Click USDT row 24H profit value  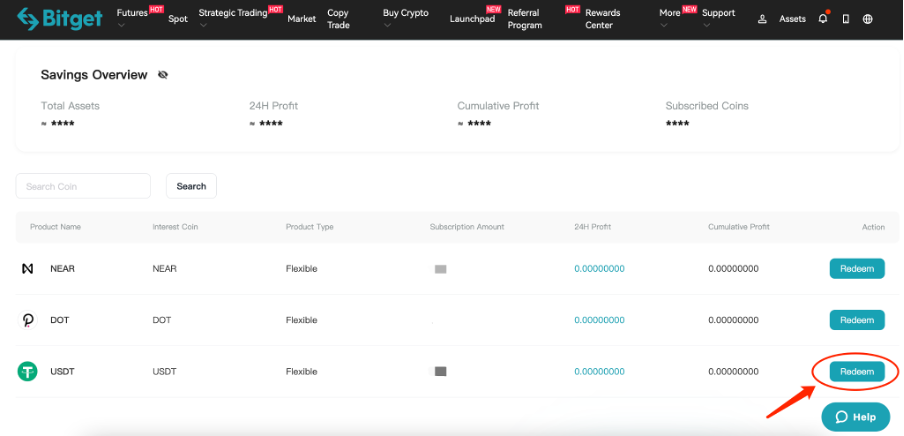[x=600, y=371]
